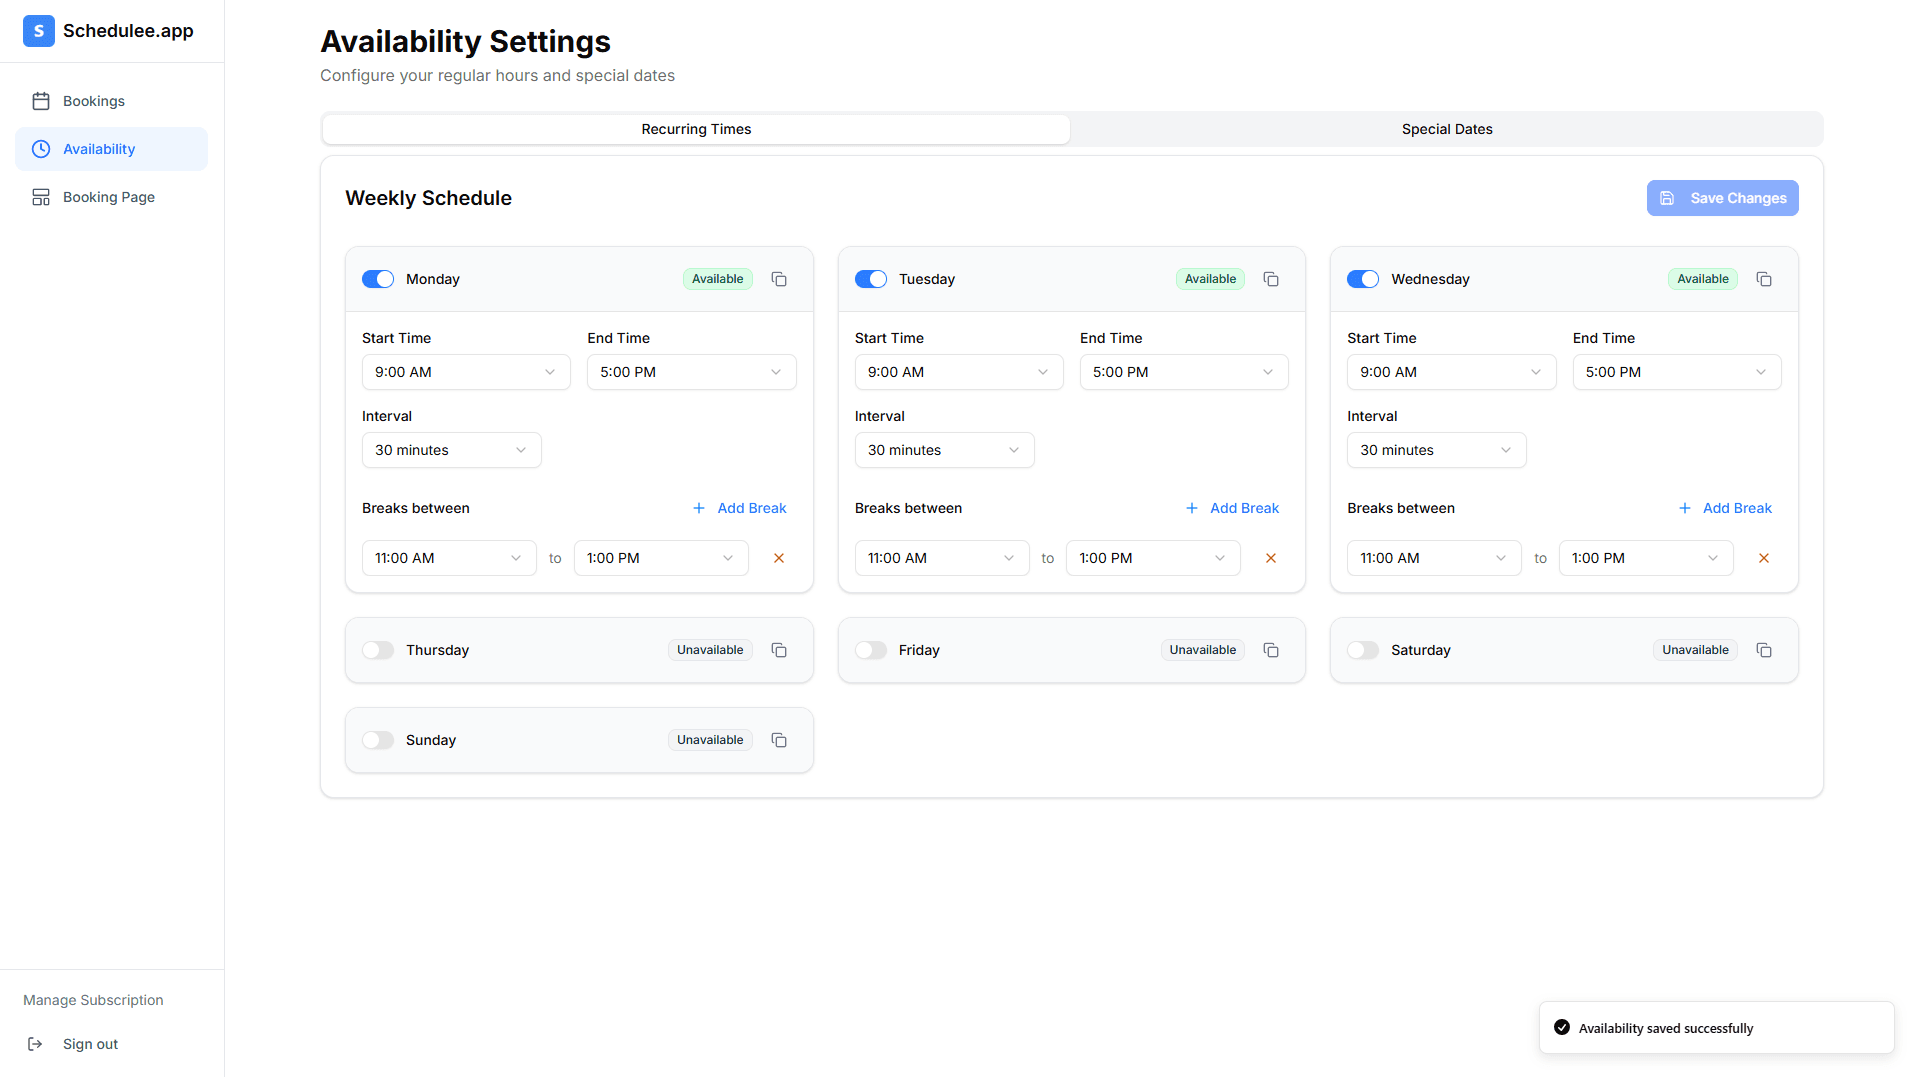Open Wednesday's break start 11:00 AM dropdown
This screenshot has width=1918, height=1077.
click(1434, 558)
